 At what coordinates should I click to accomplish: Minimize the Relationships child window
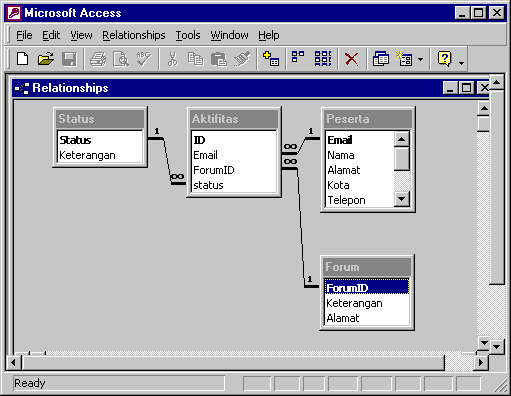click(451, 88)
